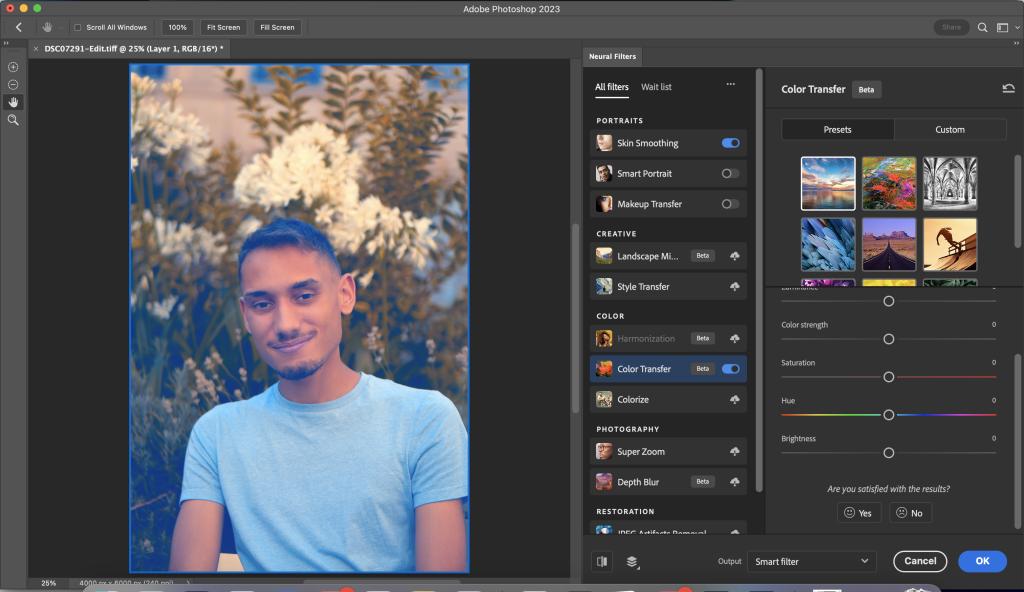Viewport: 1024px width, 592px height.
Task: Open the status bar document info chevron
Action: click(188, 583)
